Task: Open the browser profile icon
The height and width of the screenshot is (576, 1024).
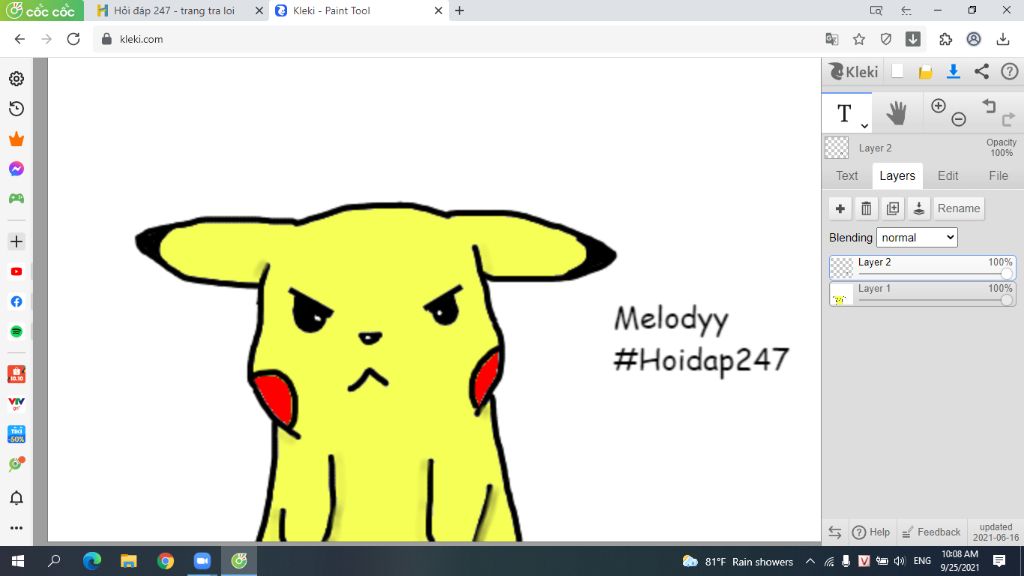Action: (974, 39)
